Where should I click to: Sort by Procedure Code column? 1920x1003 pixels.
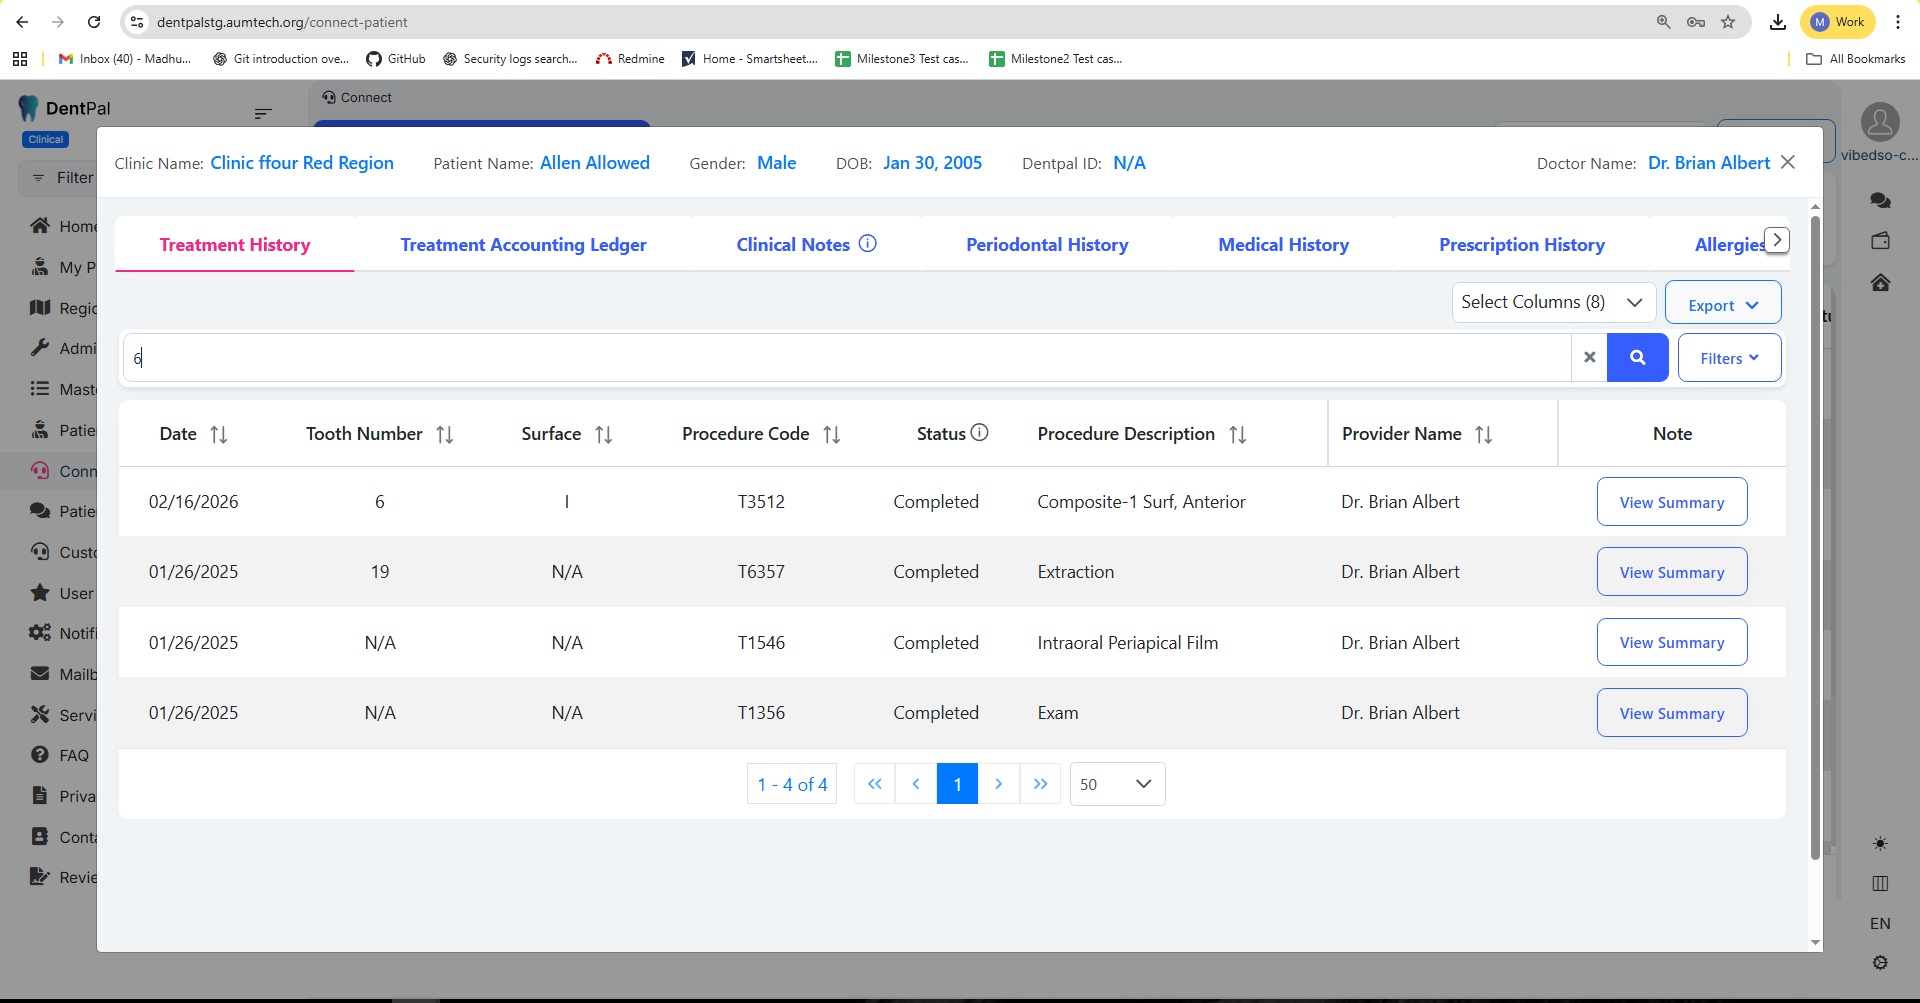(x=831, y=435)
